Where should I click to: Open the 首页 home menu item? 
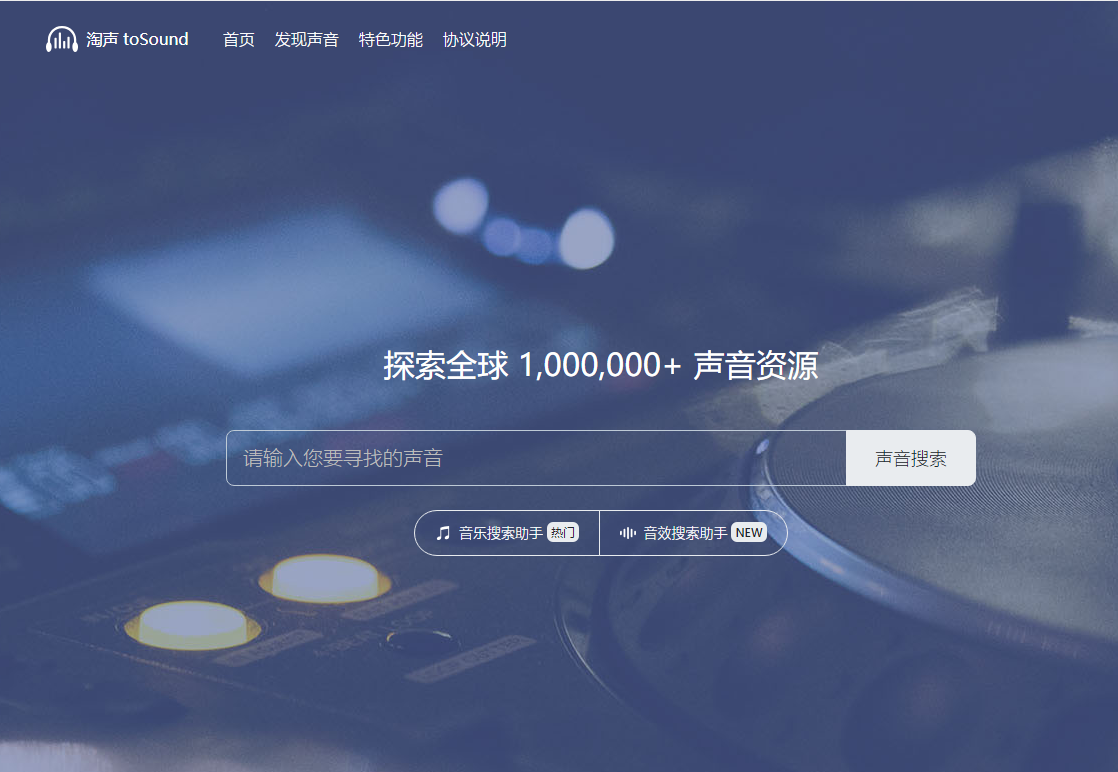pos(238,40)
